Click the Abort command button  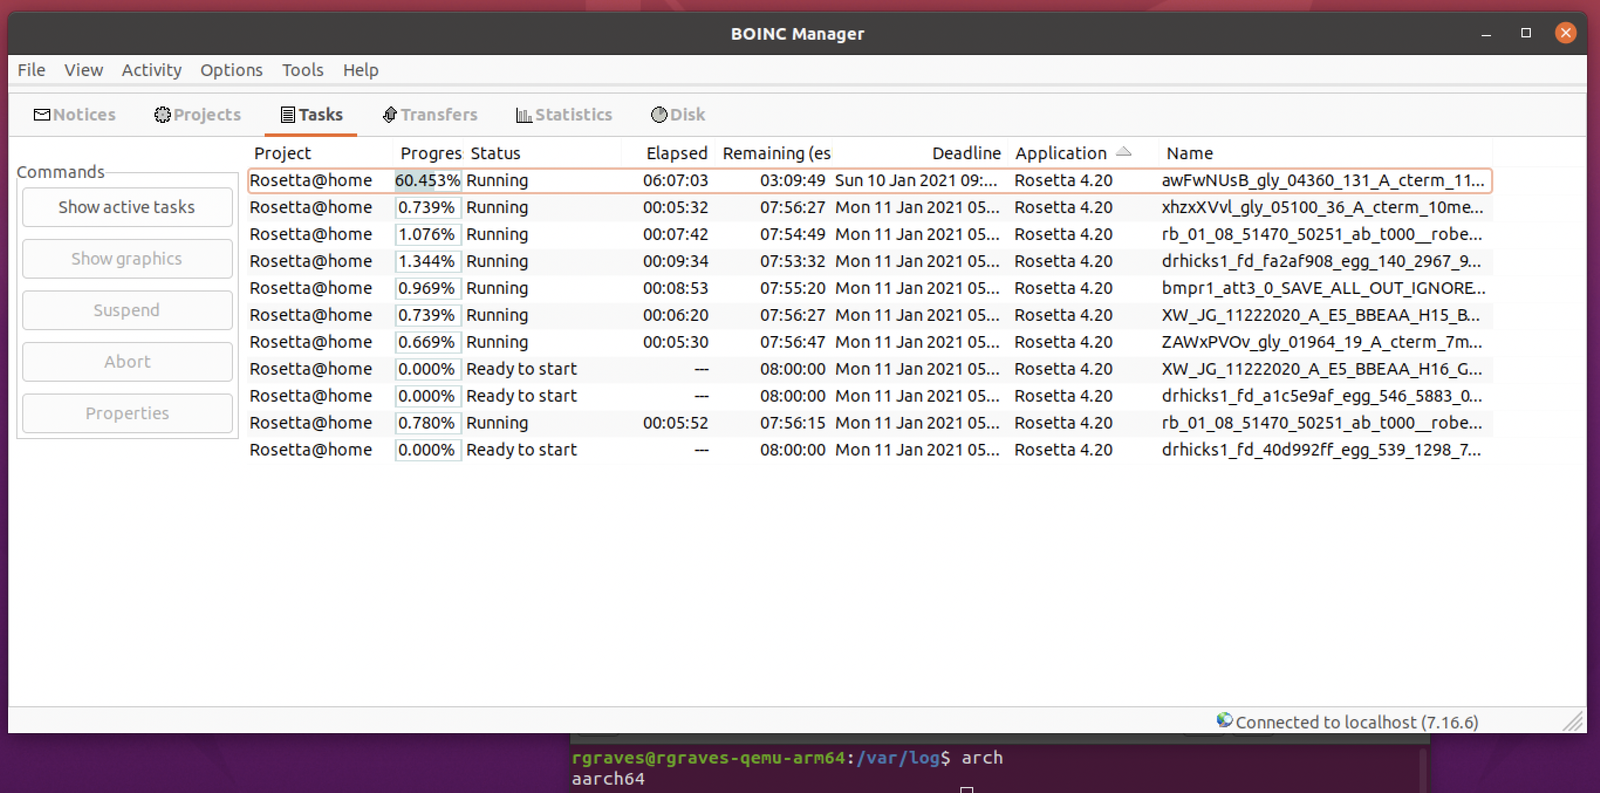[x=127, y=362]
